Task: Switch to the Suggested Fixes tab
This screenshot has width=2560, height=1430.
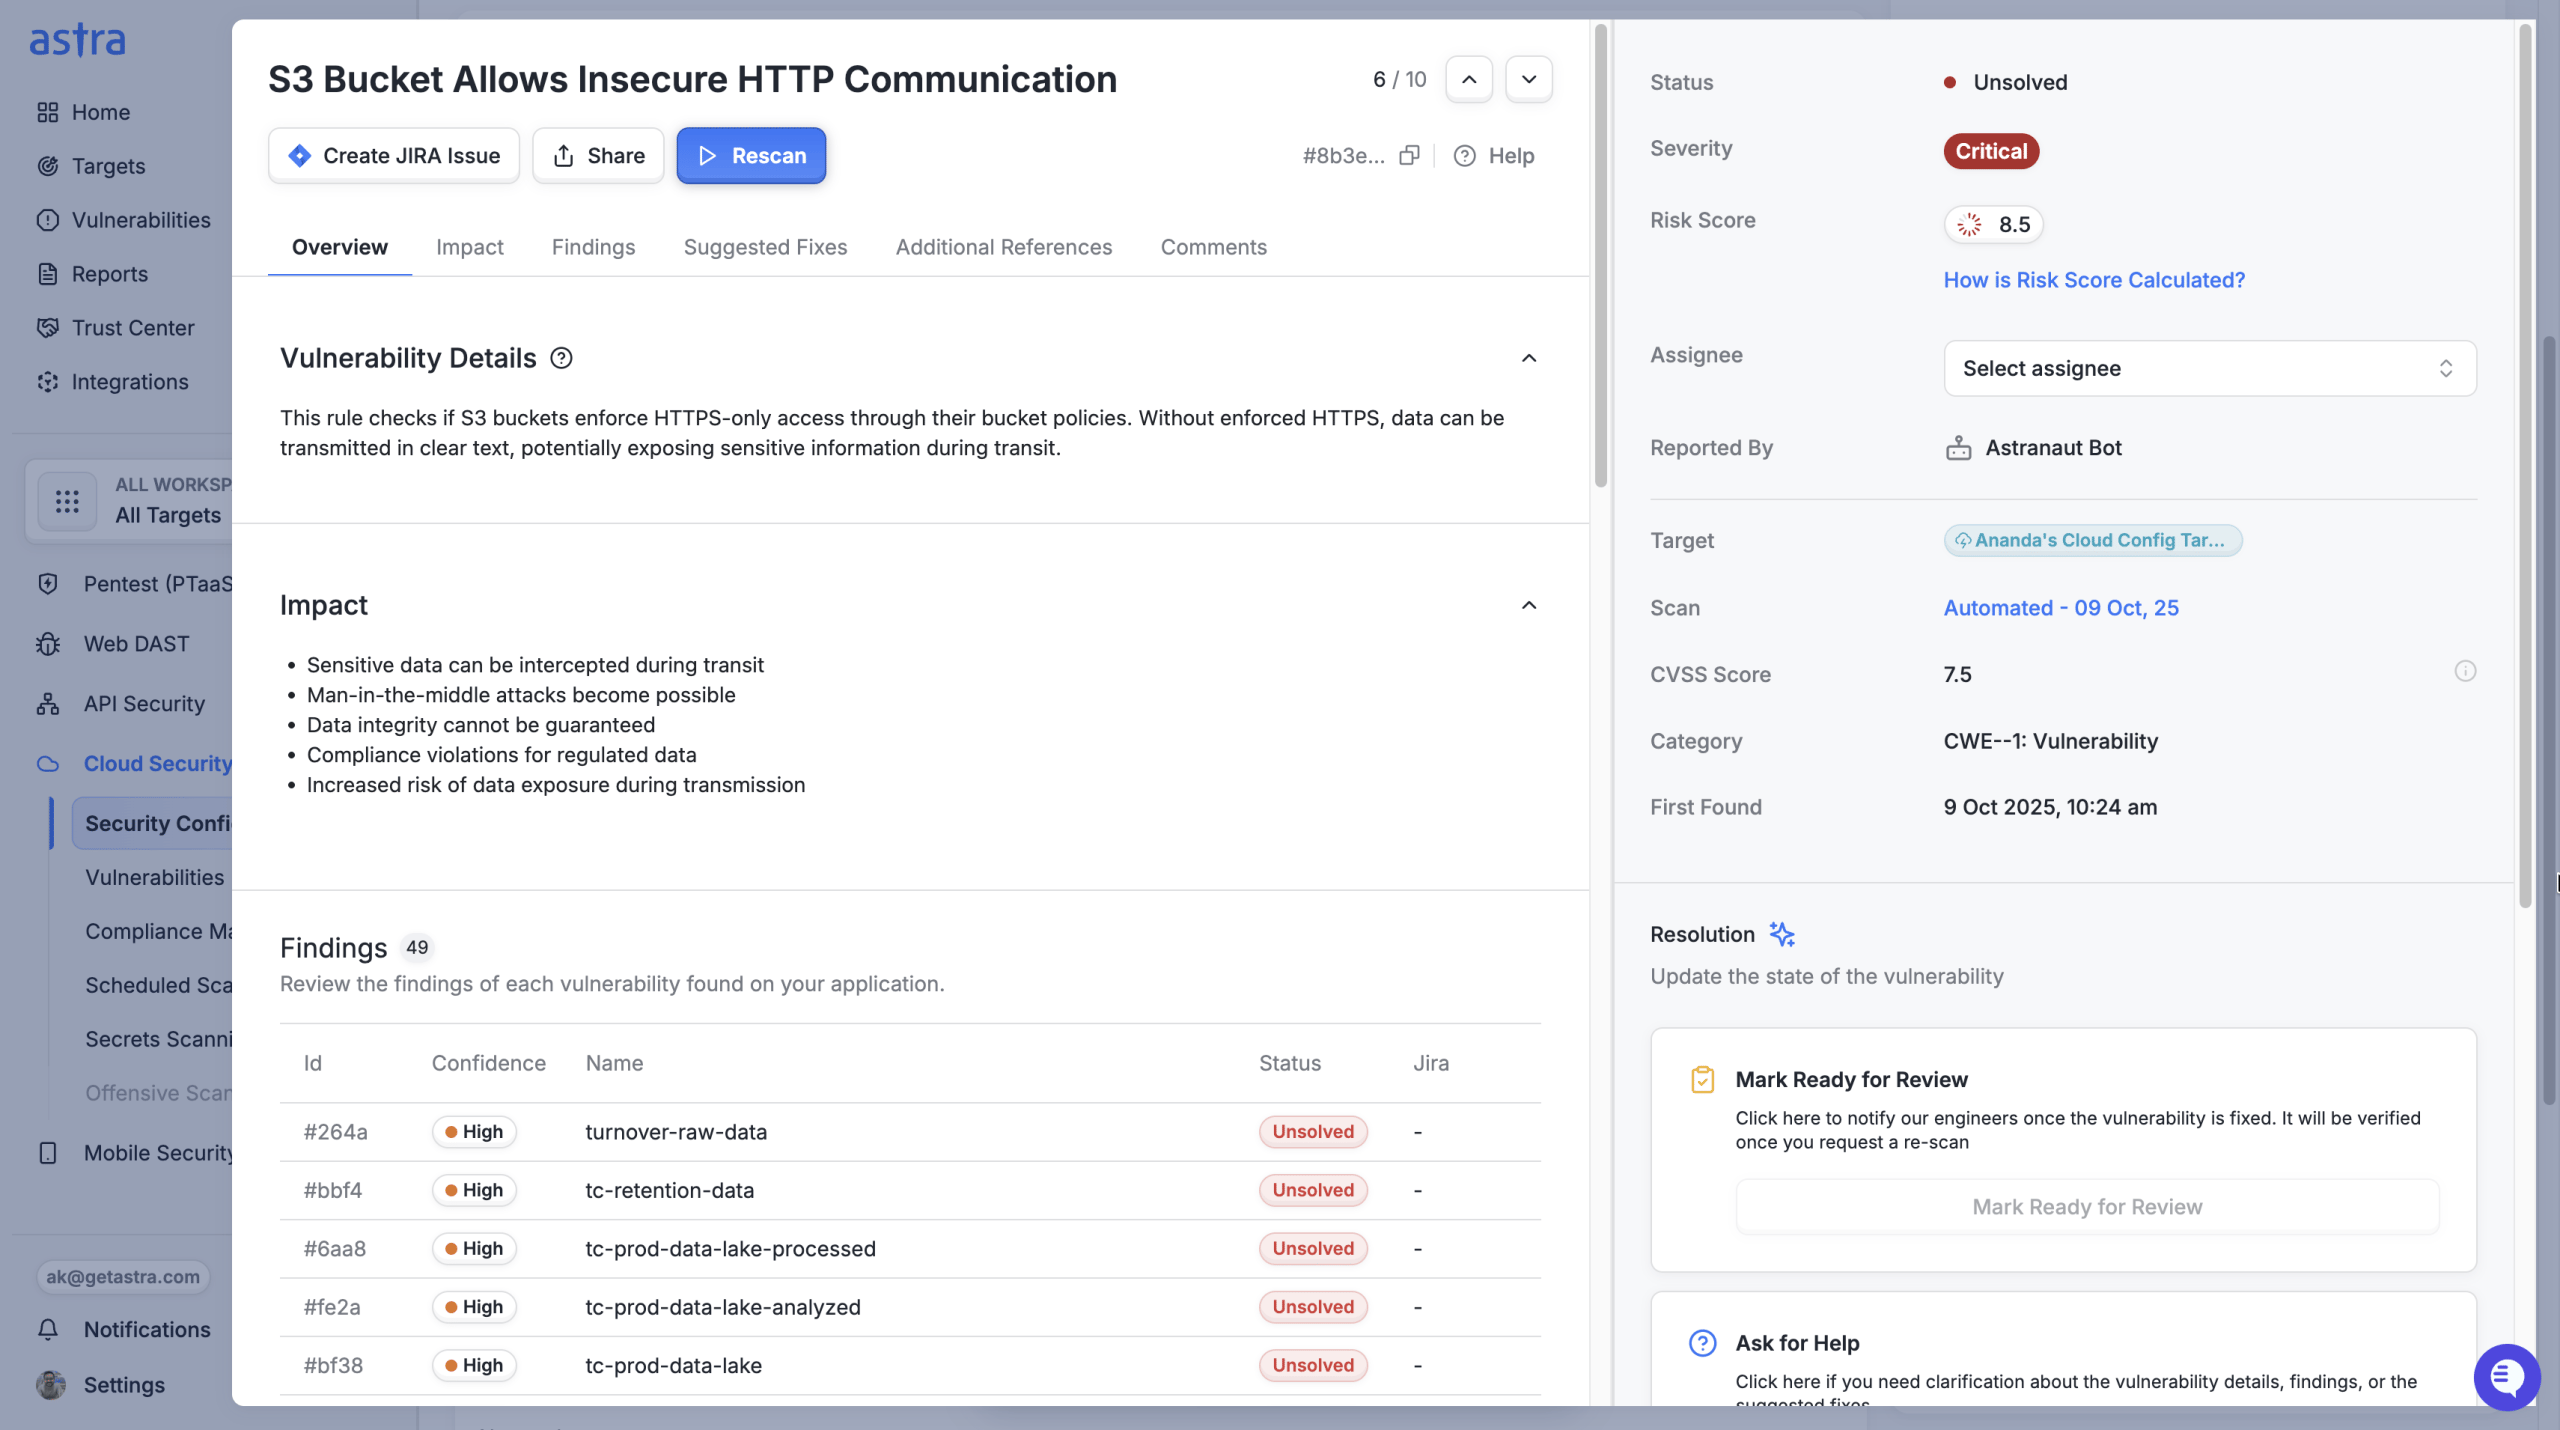Action: tap(766, 247)
